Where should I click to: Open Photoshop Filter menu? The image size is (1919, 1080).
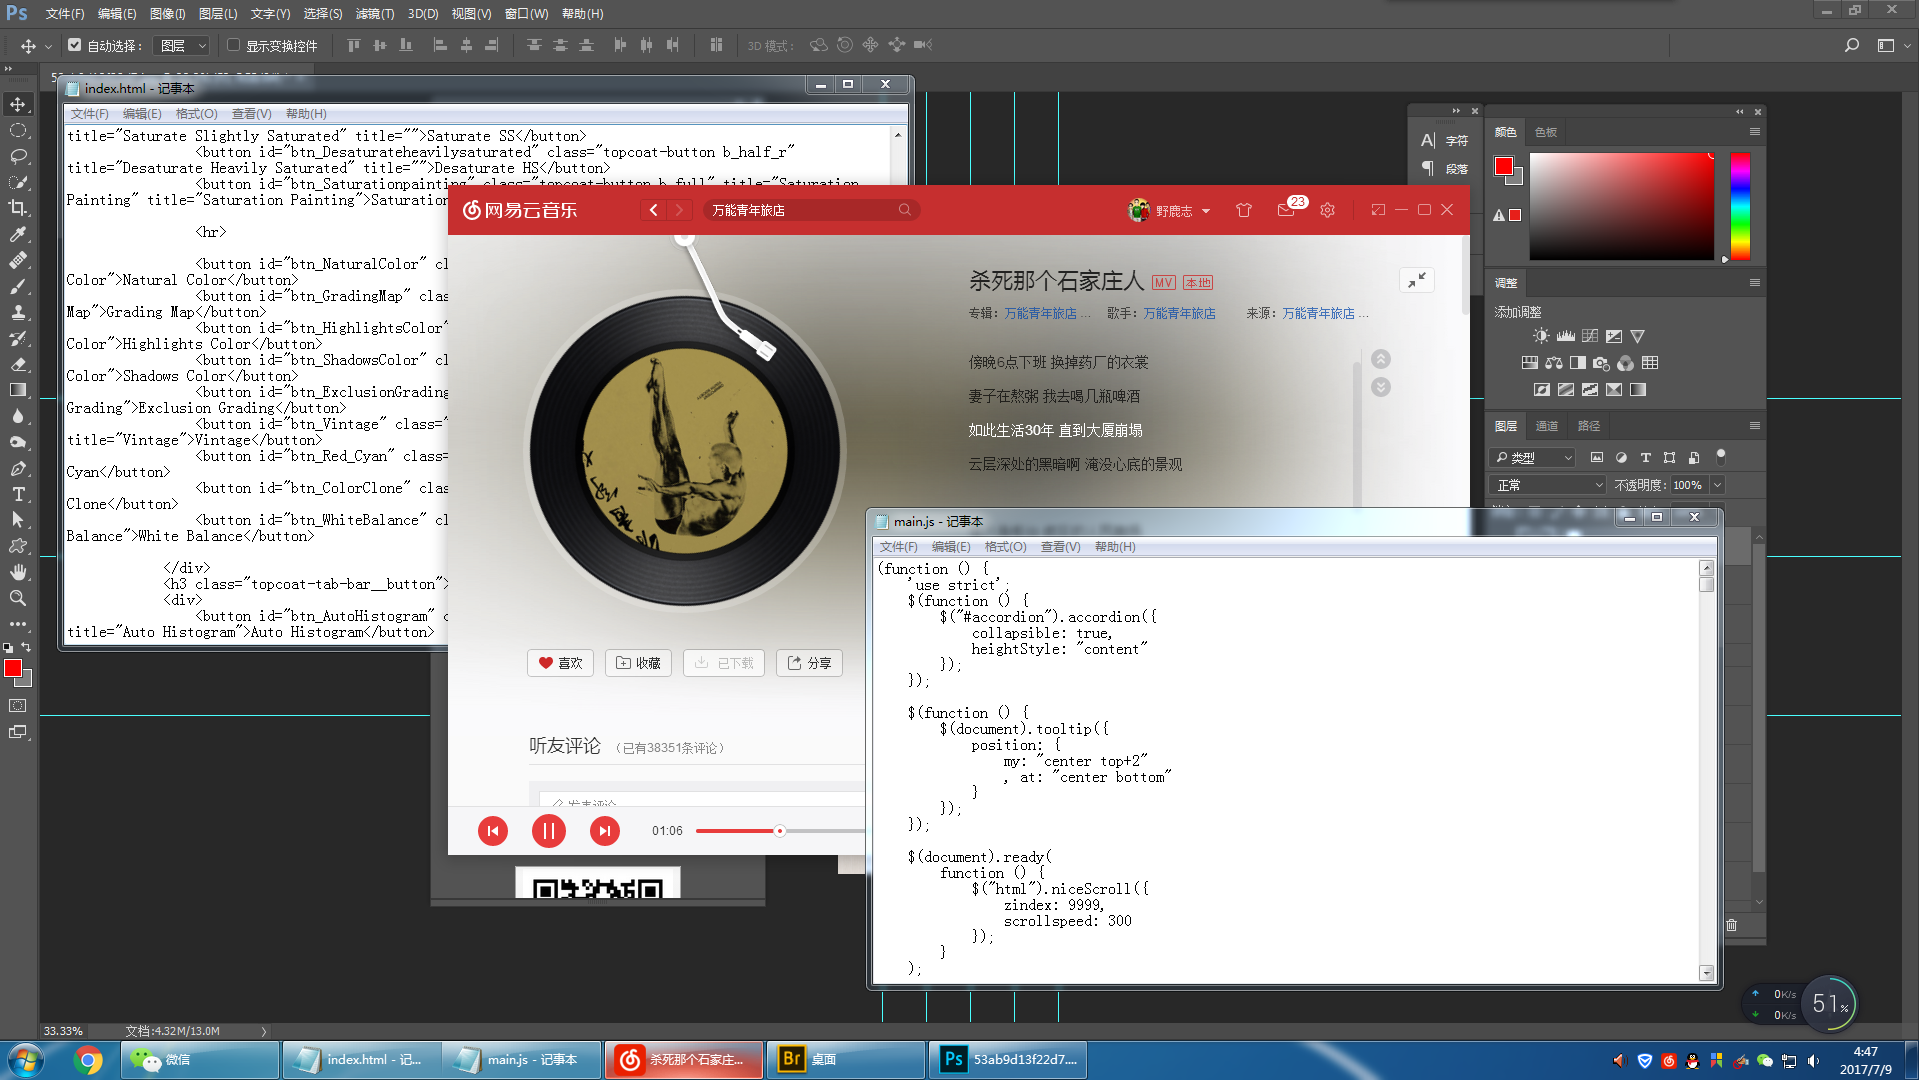[375, 13]
